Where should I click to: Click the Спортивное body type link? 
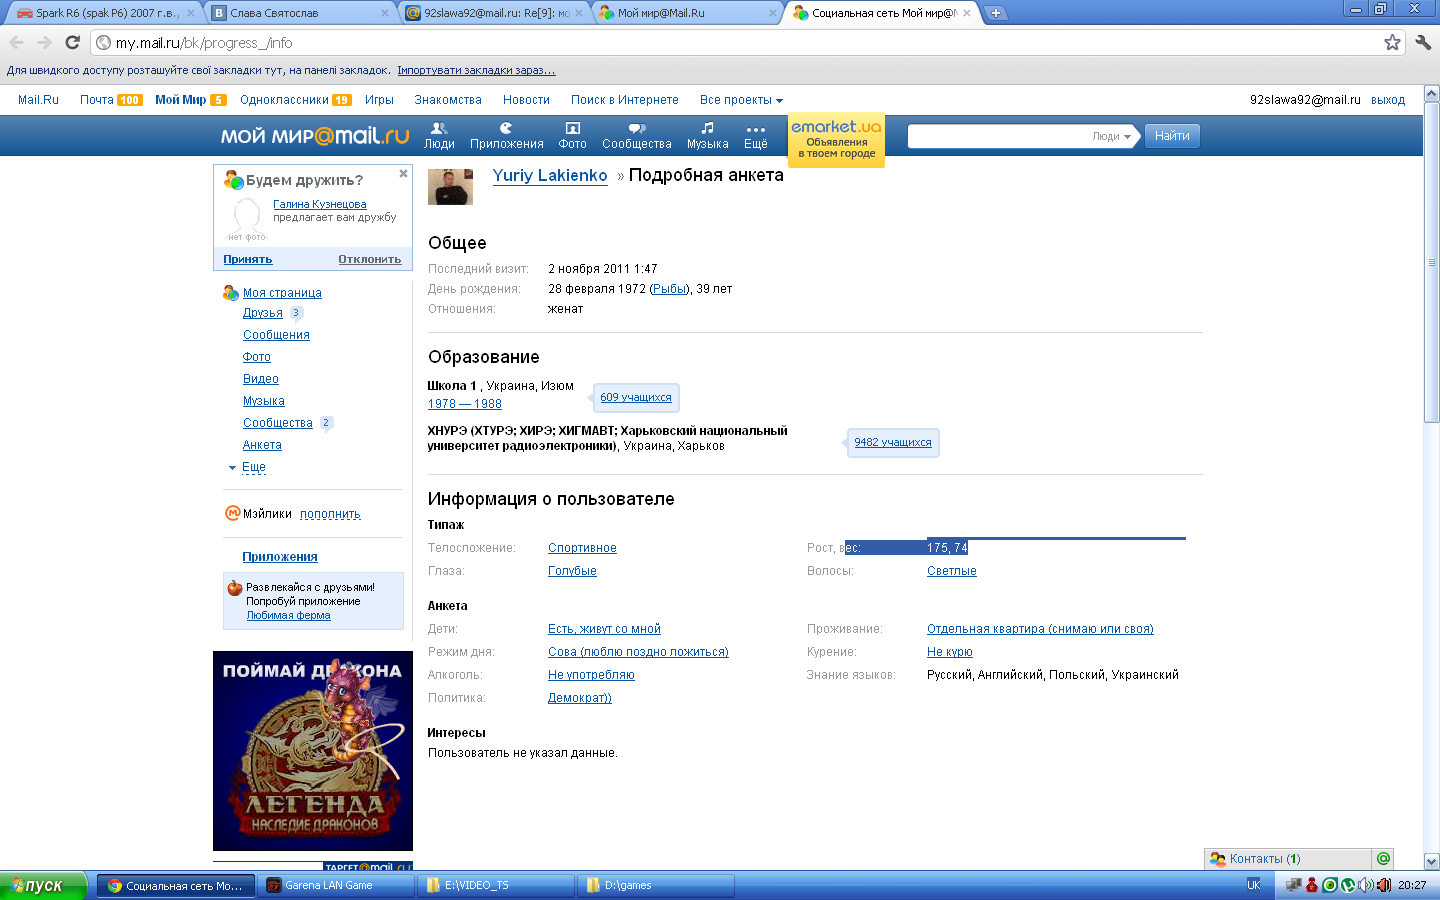click(x=582, y=548)
